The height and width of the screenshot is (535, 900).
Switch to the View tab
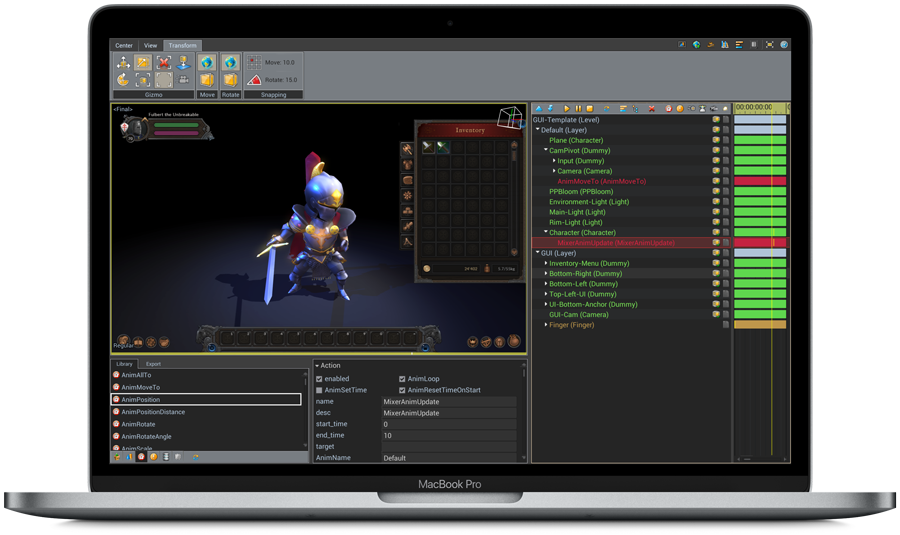[x=150, y=45]
